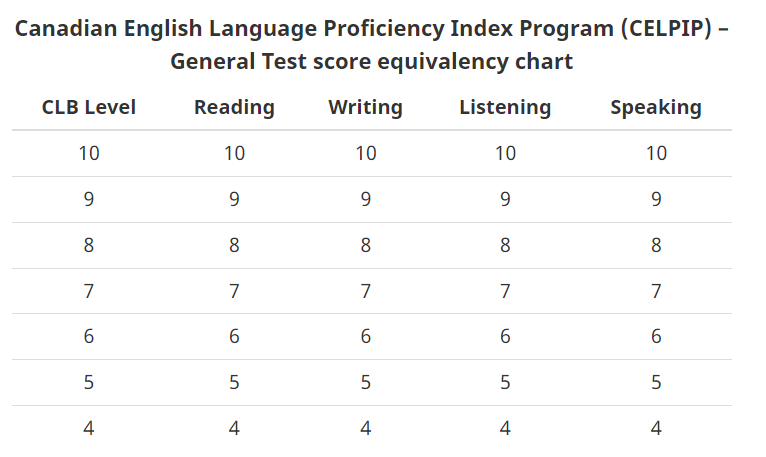Click the Reading score 4 cell

pyautogui.click(x=234, y=428)
